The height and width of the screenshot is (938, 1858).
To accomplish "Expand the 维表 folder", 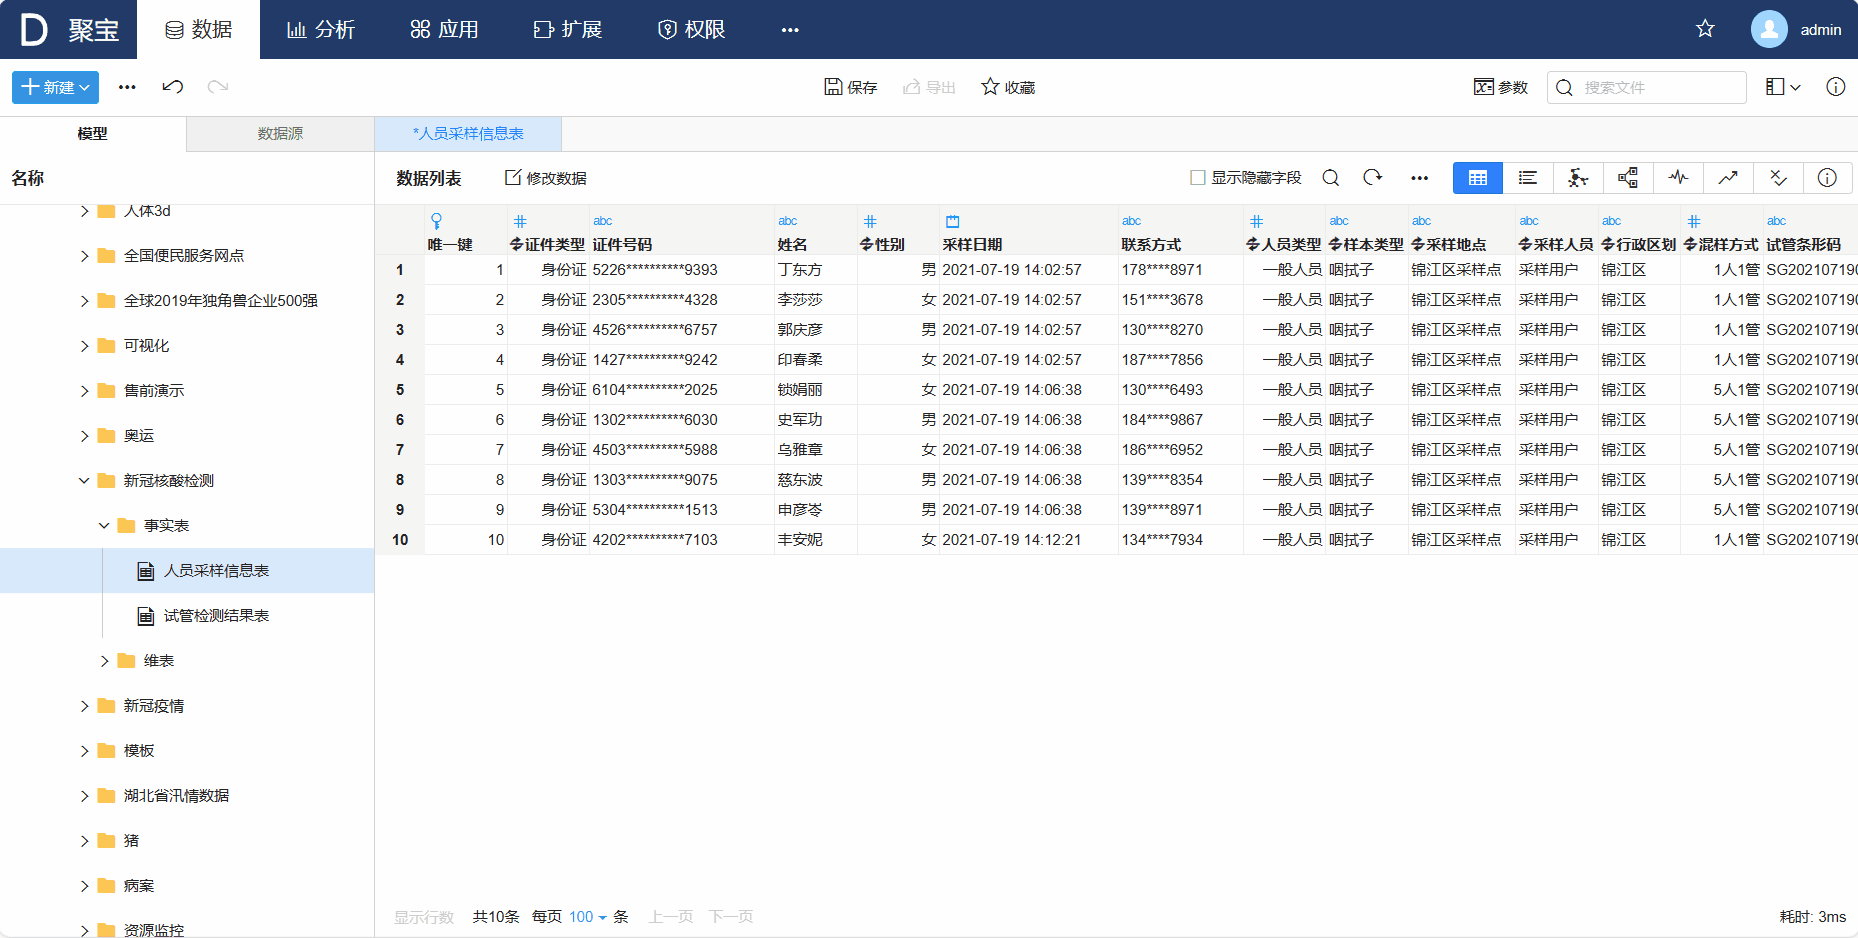I will coord(104,661).
